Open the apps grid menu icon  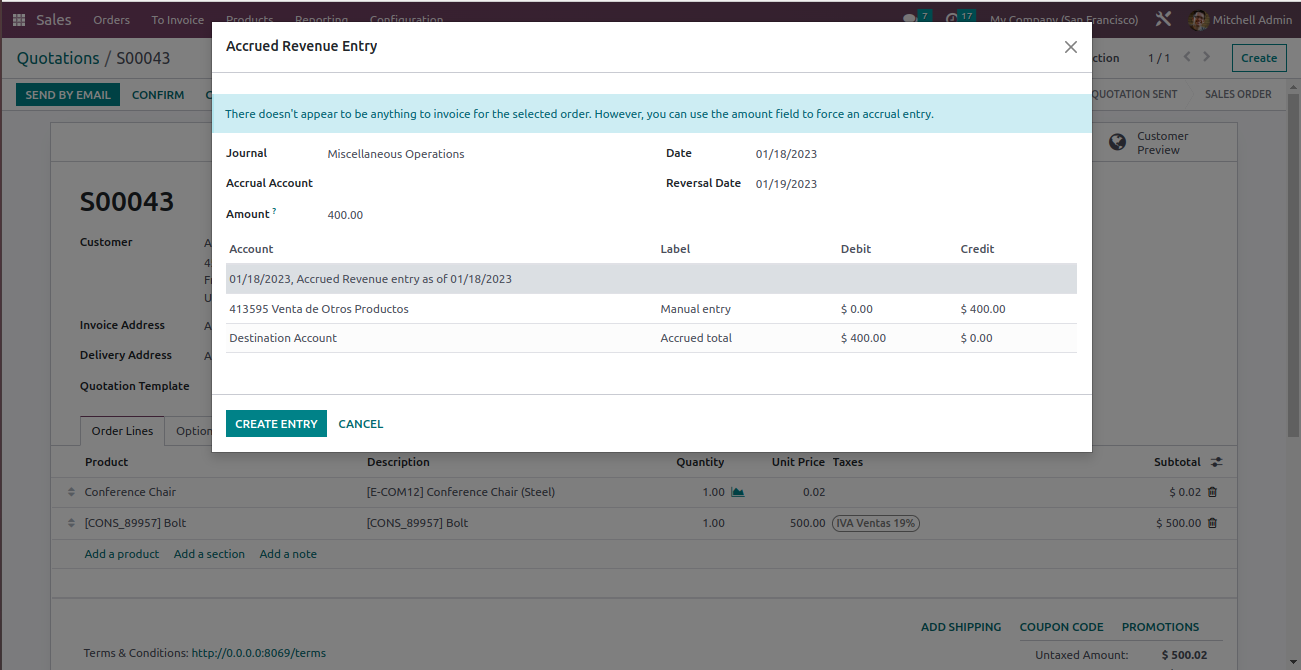[19, 20]
